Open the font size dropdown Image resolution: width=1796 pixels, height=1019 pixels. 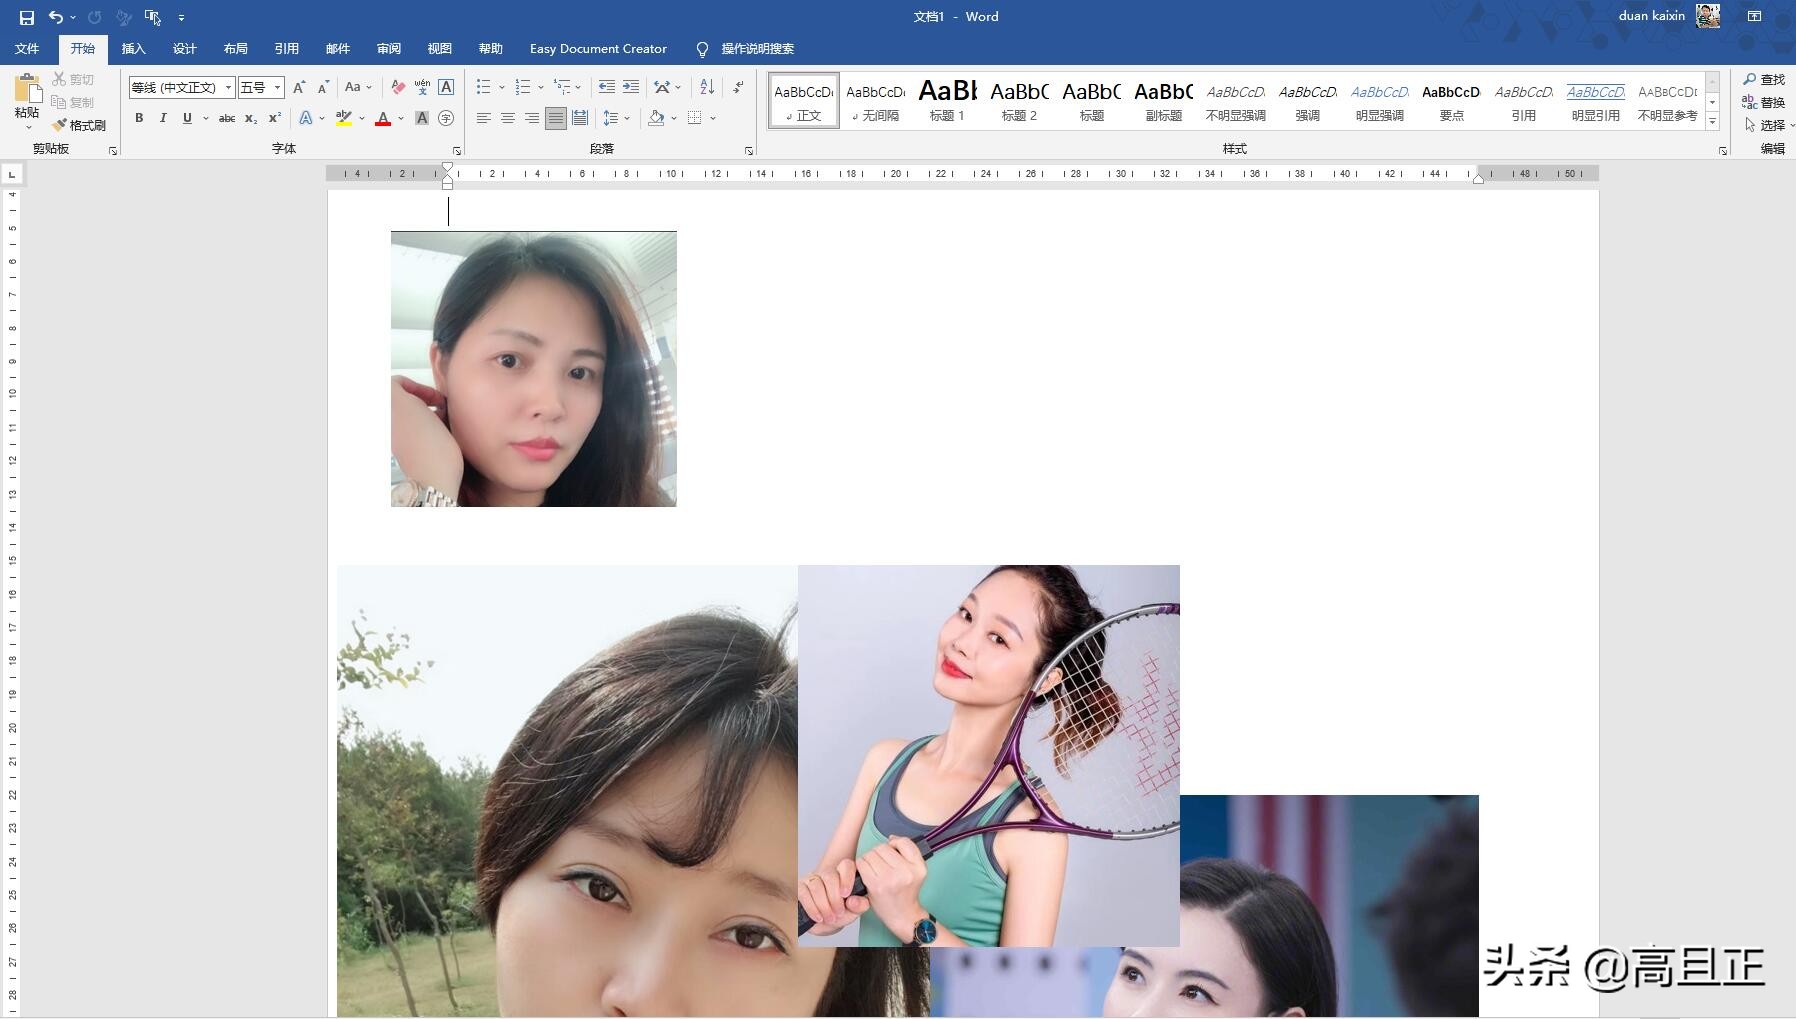278,87
